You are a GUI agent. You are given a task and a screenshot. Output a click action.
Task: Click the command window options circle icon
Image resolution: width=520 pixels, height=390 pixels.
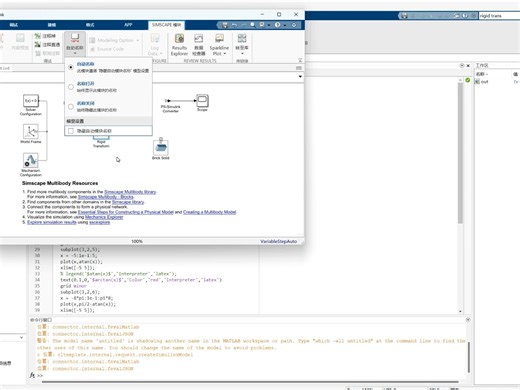[468, 320]
